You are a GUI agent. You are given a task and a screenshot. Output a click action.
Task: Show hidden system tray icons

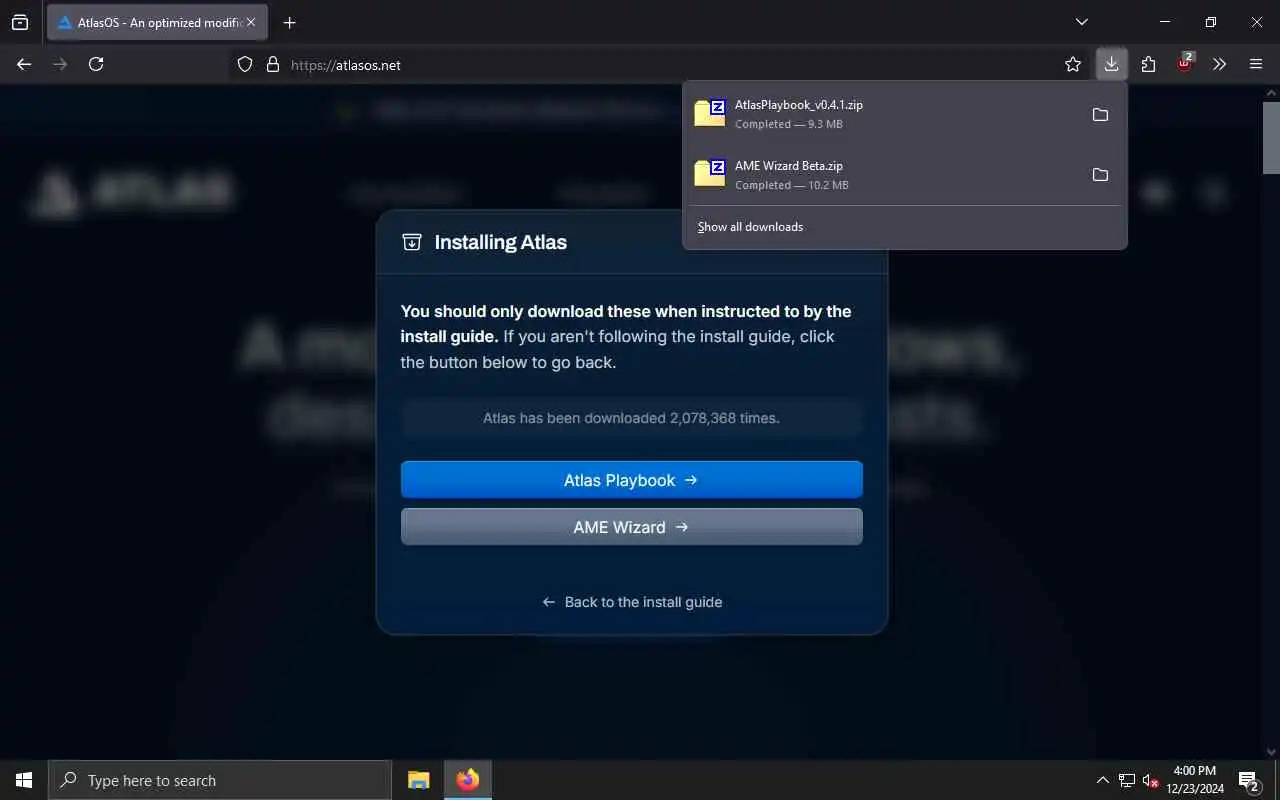(x=1102, y=780)
